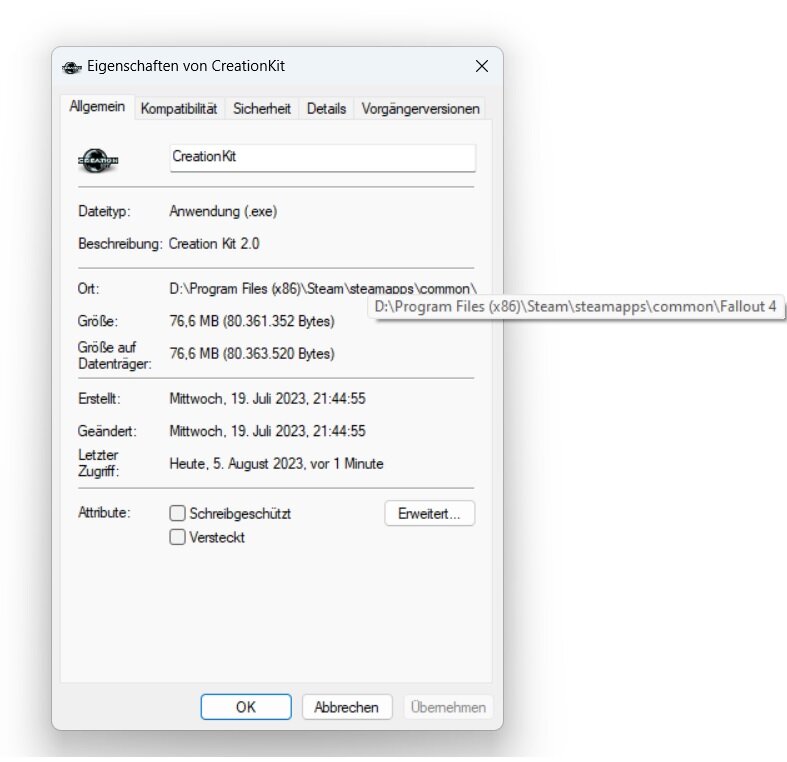Click the 'Letzter Zugriff:' label
Viewport: 787px width, 762px height.
pos(98,463)
